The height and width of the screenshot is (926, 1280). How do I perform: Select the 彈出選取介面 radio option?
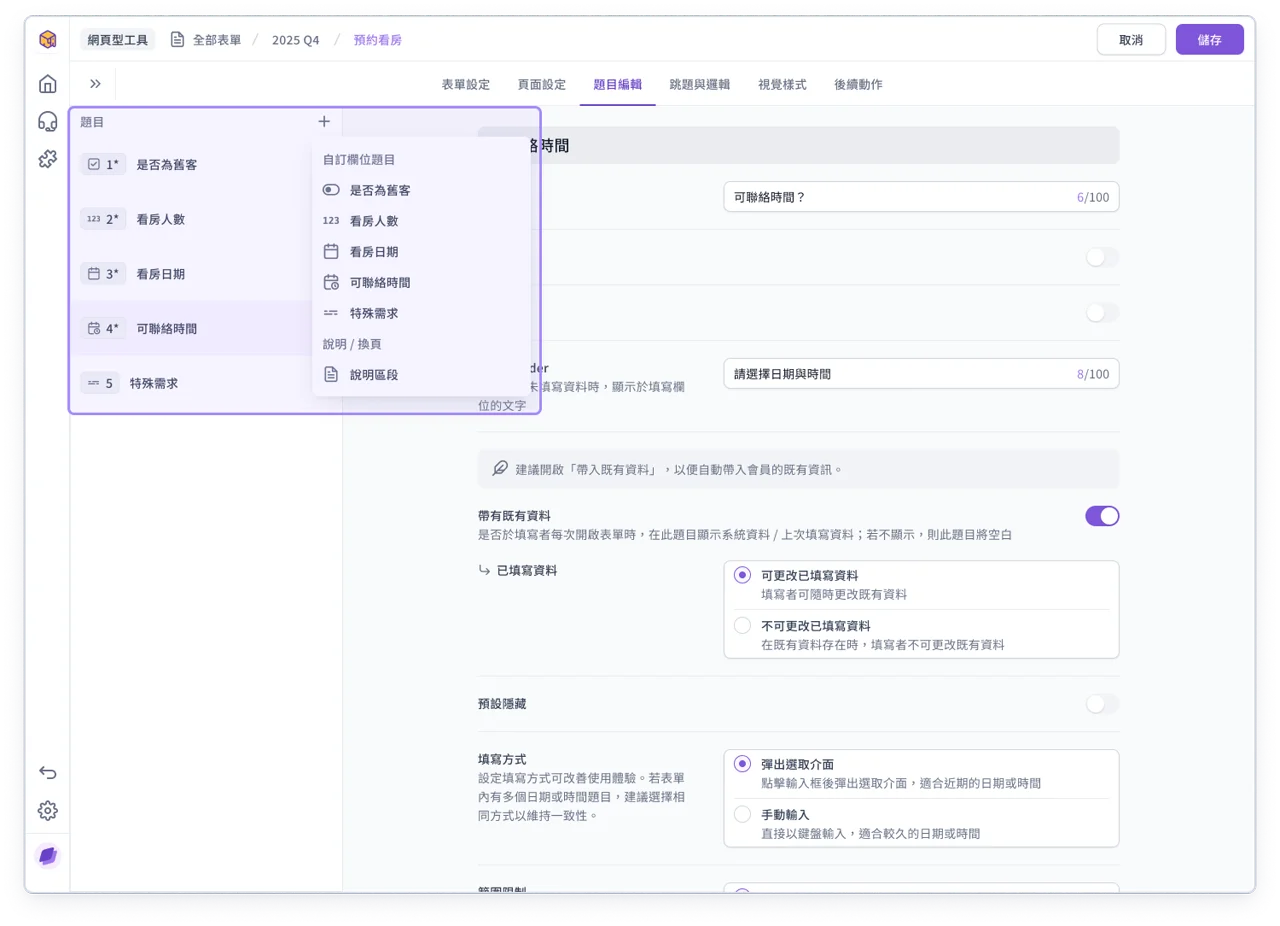click(742, 764)
